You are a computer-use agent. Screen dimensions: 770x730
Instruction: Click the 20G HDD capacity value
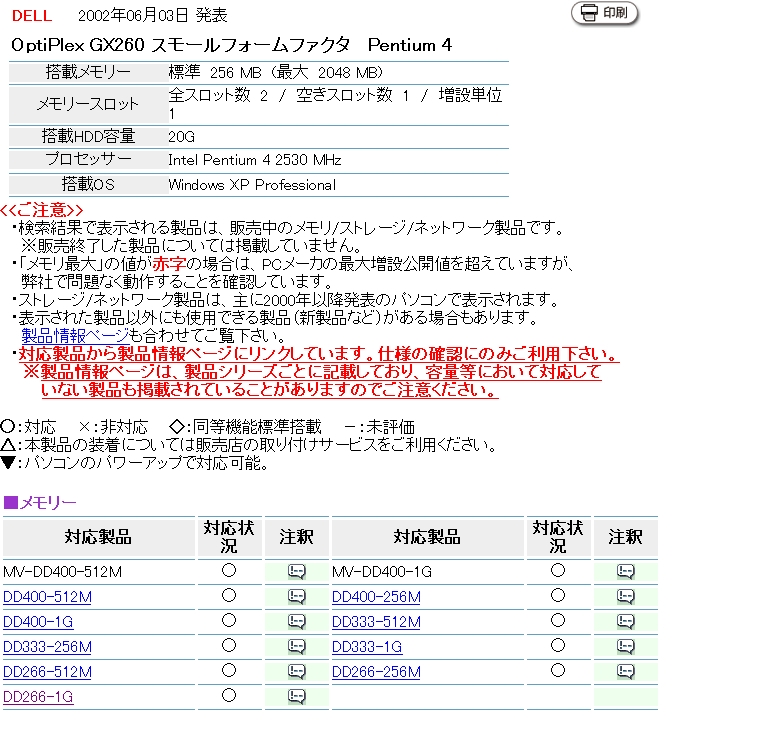(181, 136)
